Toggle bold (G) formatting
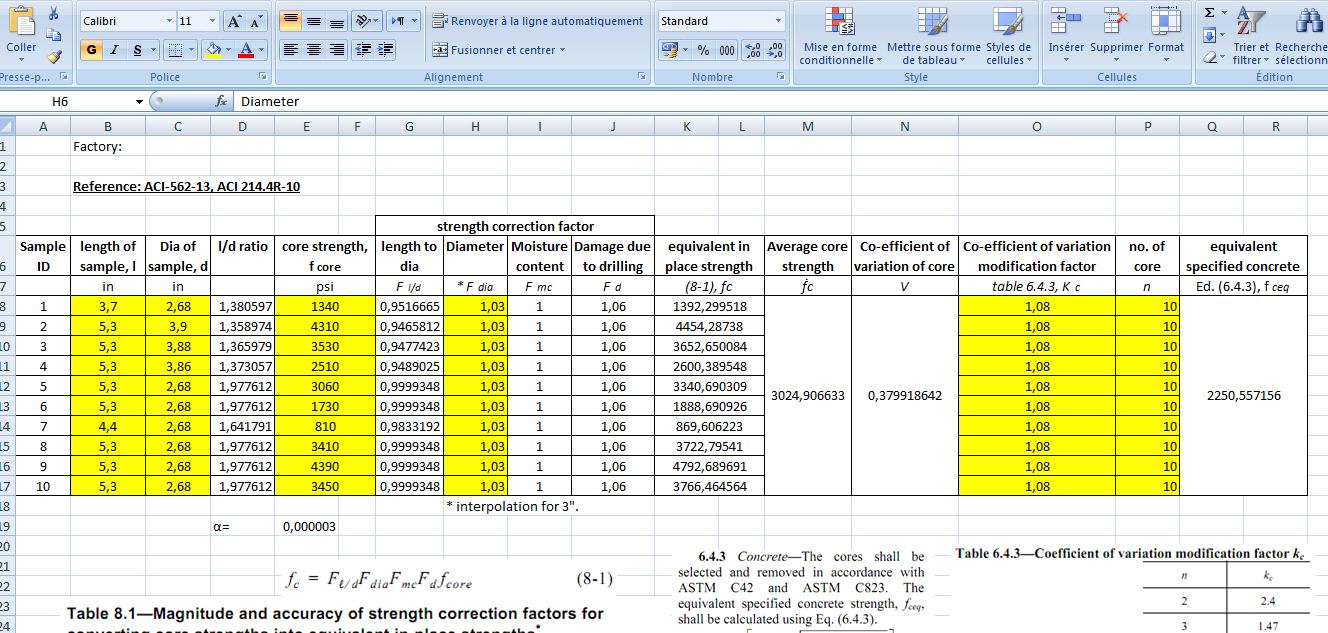This screenshot has width=1328, height=633. point(92,50)
